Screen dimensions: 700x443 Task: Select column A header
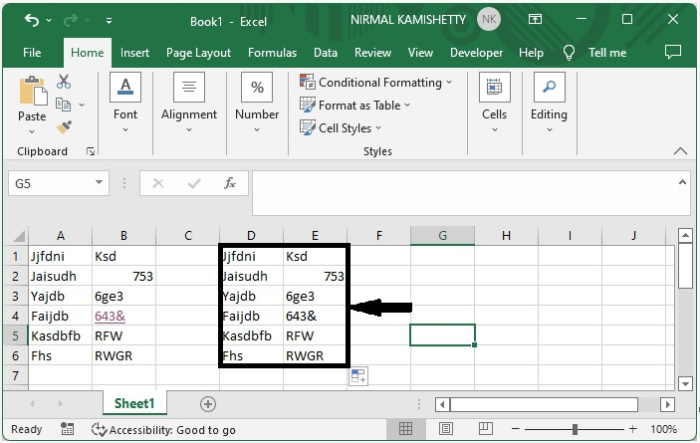(x=60, y=236)
